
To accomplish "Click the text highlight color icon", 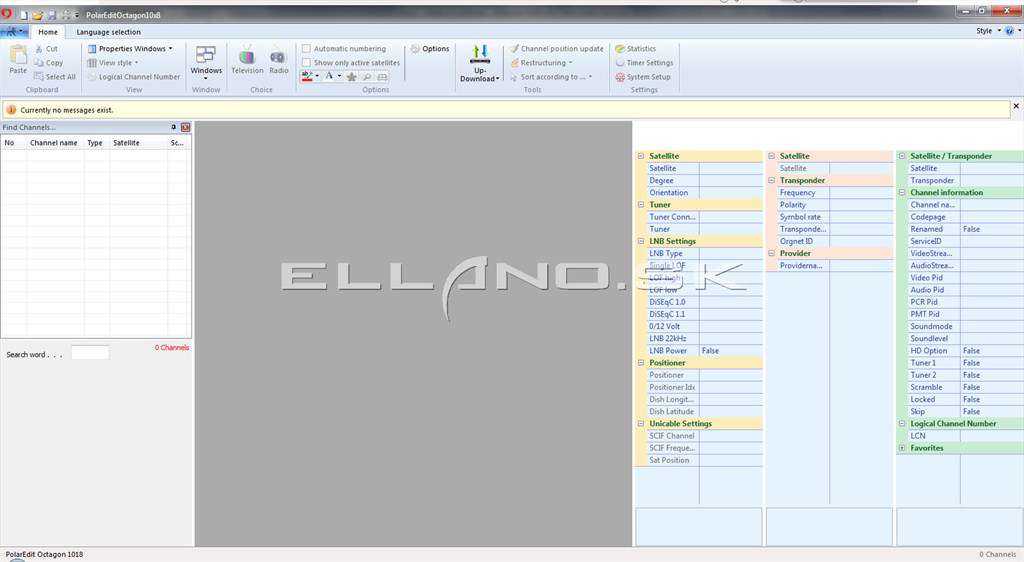I will [x=307, y=76].
